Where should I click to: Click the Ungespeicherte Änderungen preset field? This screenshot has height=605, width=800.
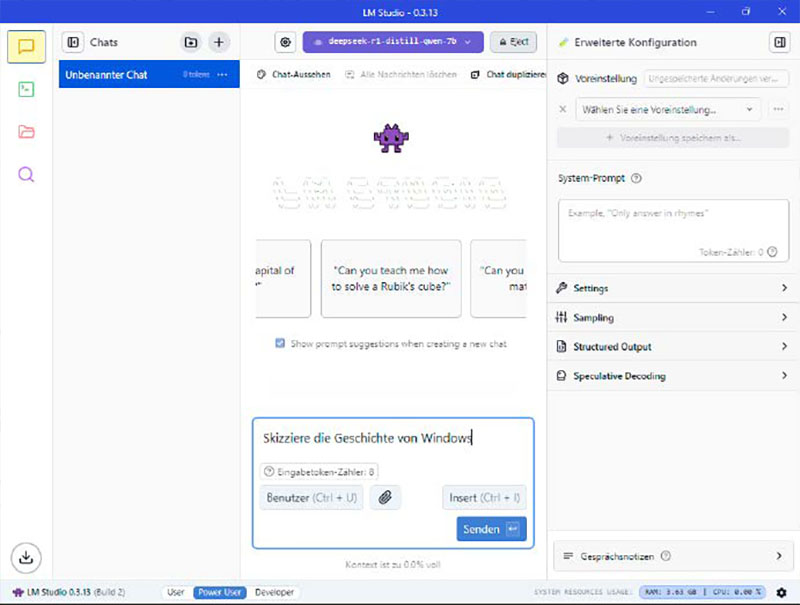point(716,79)
